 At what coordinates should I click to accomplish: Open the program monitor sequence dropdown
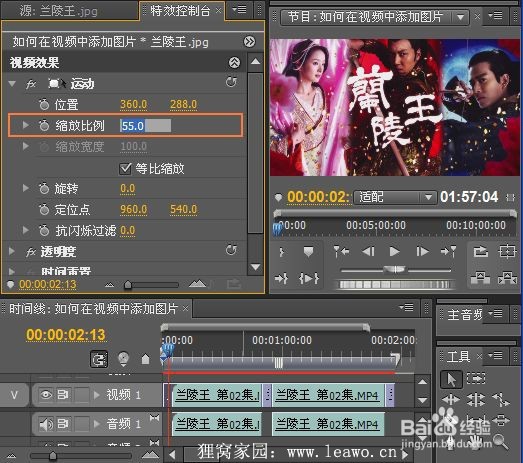[461, 17]
